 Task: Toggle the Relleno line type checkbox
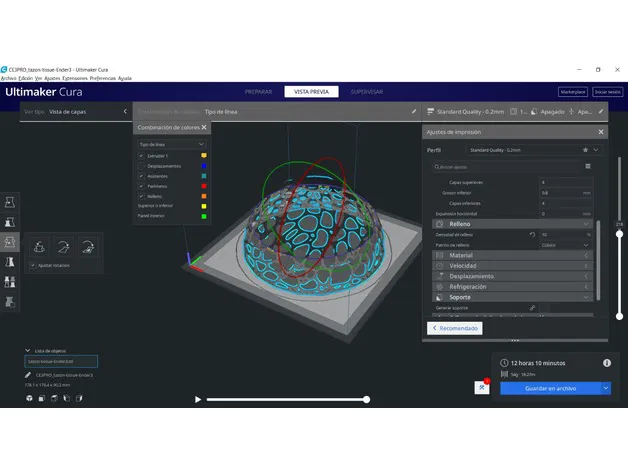coord(141,196)
